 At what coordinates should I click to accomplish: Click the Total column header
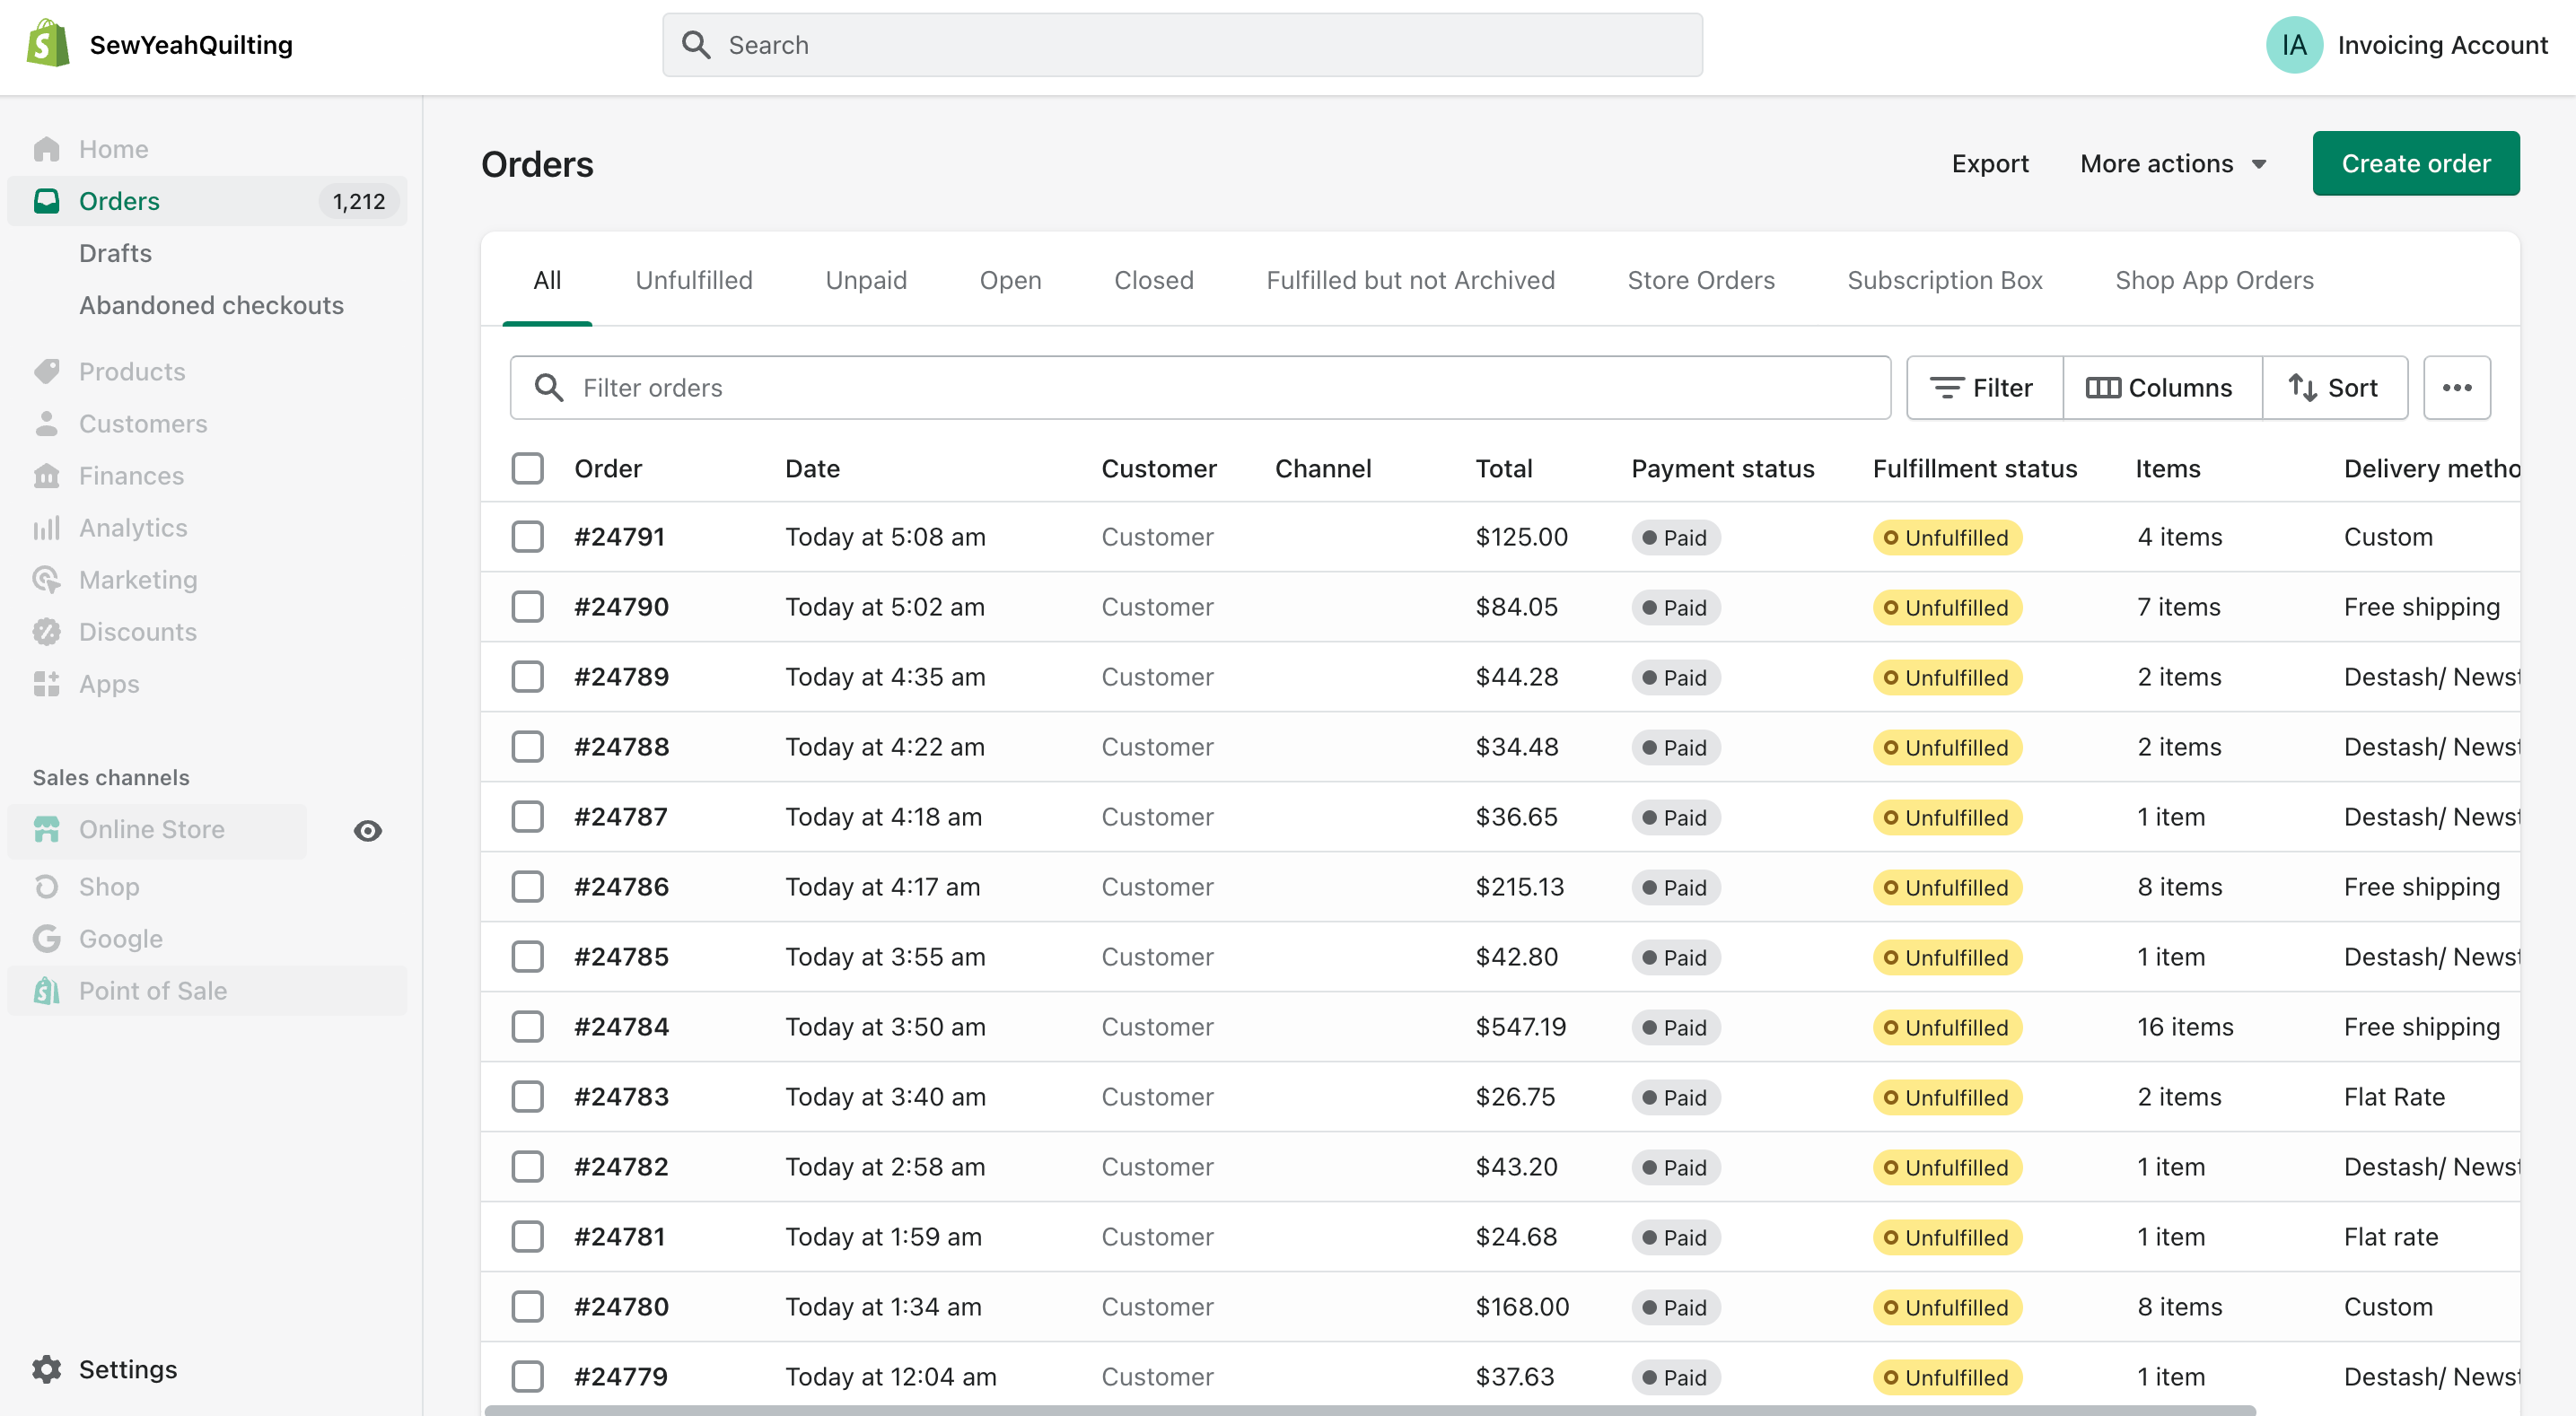point(1503,468)
